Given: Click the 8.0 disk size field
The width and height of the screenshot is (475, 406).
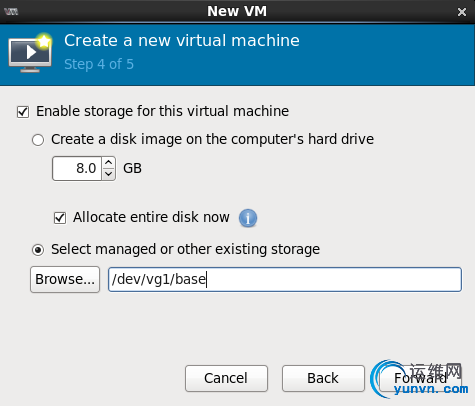Looking at the screenshot, I should [77, 168].
